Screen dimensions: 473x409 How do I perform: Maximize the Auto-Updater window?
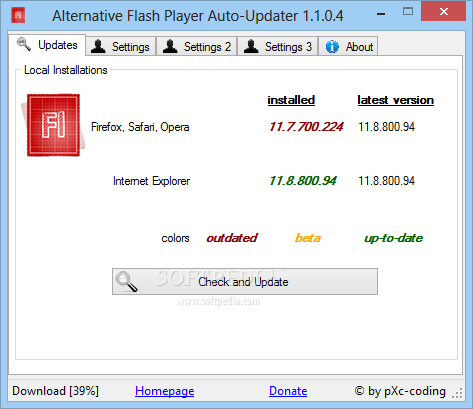pyautogui.click(x=408, y=12)
